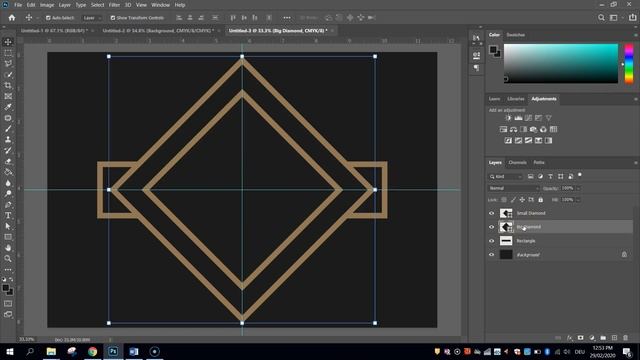Click foreground color swatch in toolbox
Image resolution: width=640 pixels, height=360 pixels.
click(x=5, y=288)
